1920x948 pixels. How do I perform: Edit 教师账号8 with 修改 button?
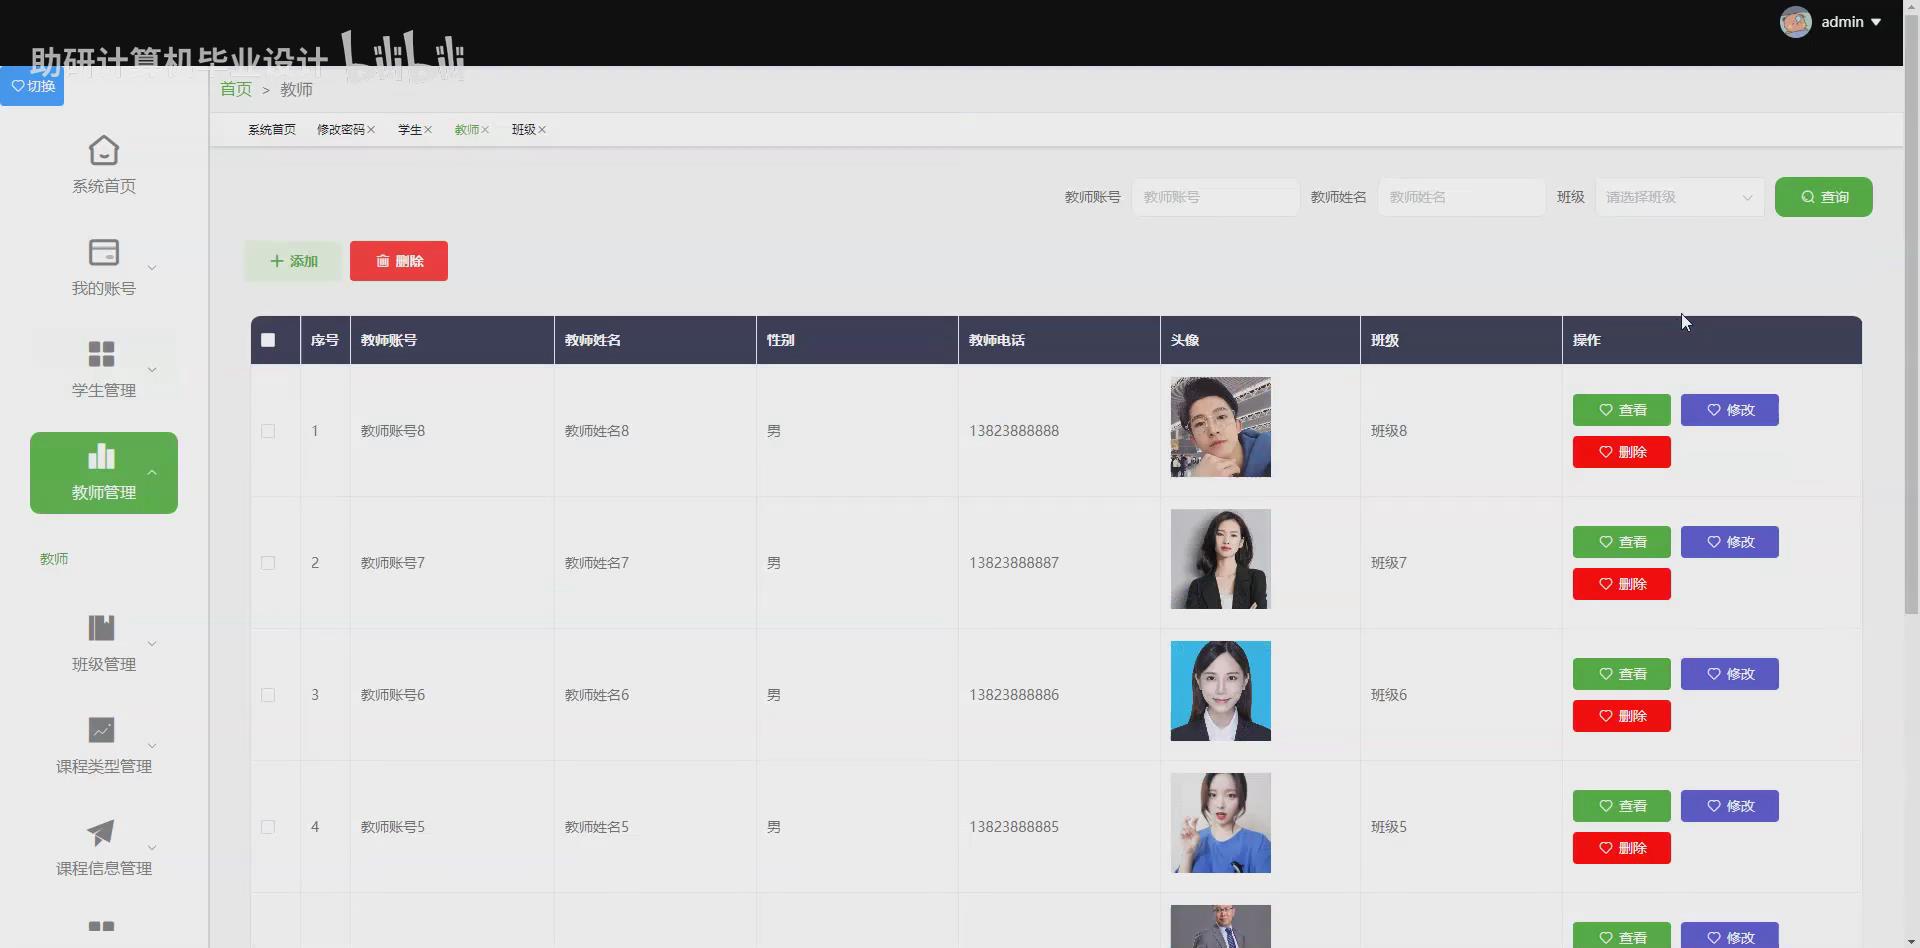coord(1730,410)
